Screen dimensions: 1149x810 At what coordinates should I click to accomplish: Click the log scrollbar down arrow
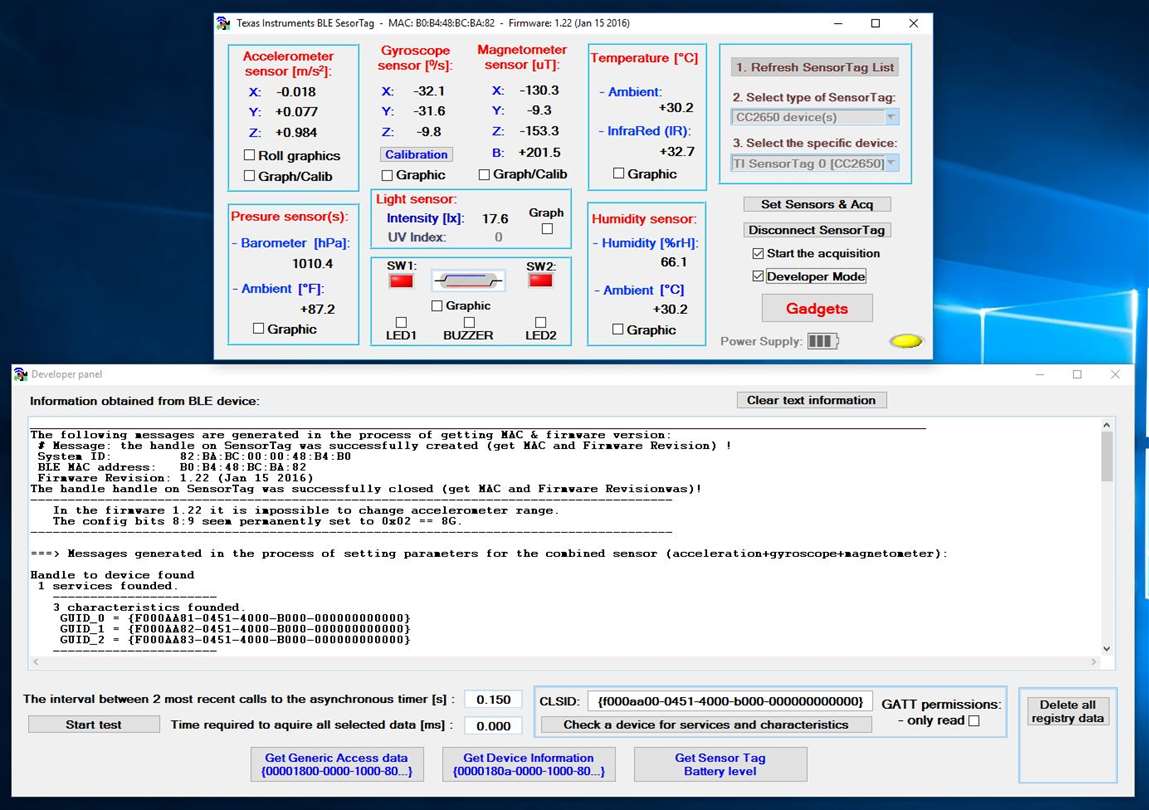1106,649
